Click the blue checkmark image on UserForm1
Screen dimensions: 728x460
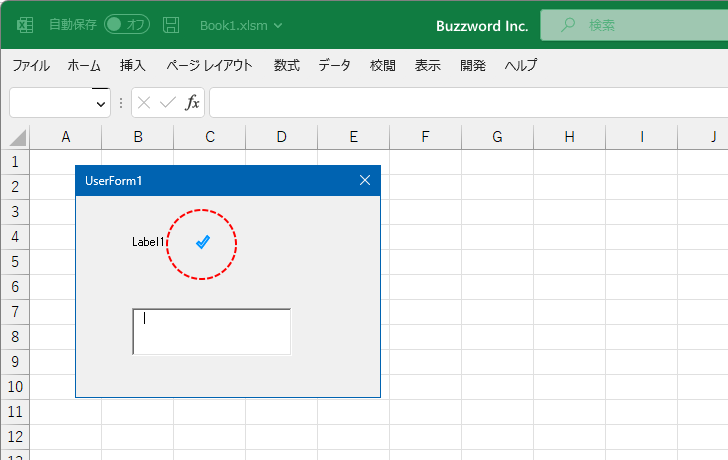203,242
